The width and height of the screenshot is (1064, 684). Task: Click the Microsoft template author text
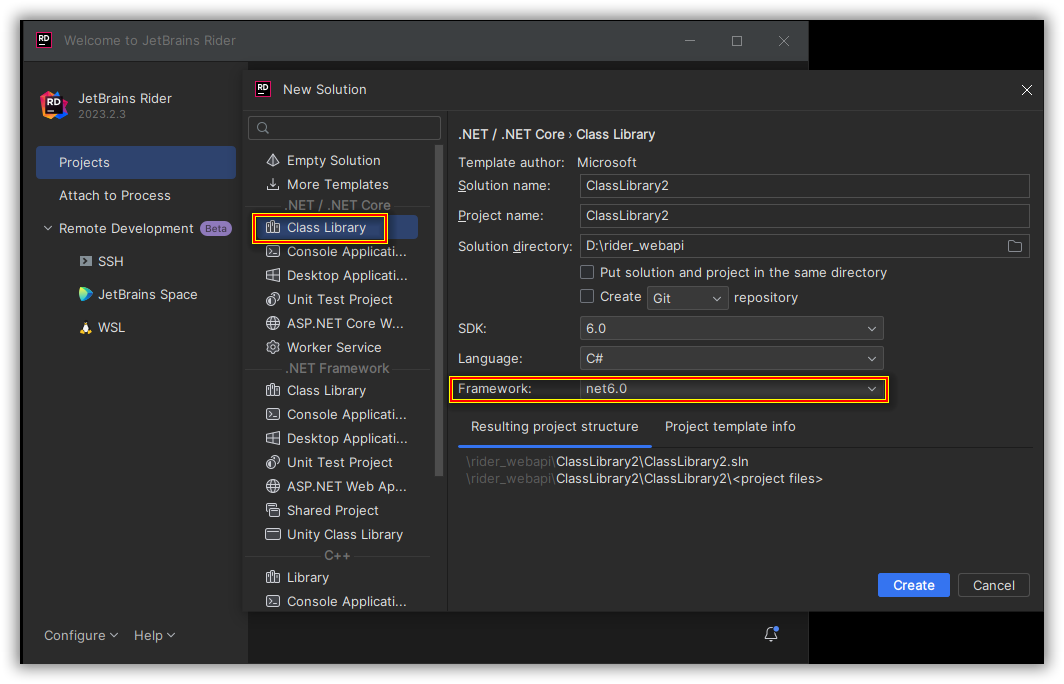click(x=607, y=162)
